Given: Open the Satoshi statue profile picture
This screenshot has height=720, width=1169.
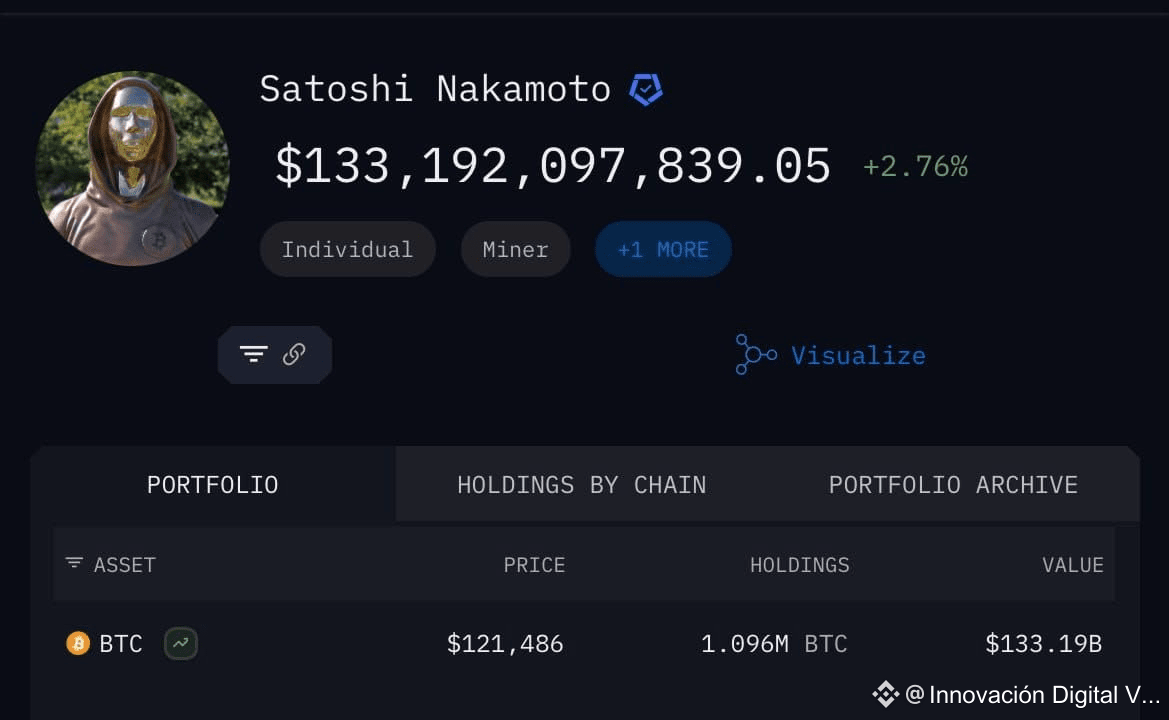Looking at the screenshot, I should coord(133,168).
